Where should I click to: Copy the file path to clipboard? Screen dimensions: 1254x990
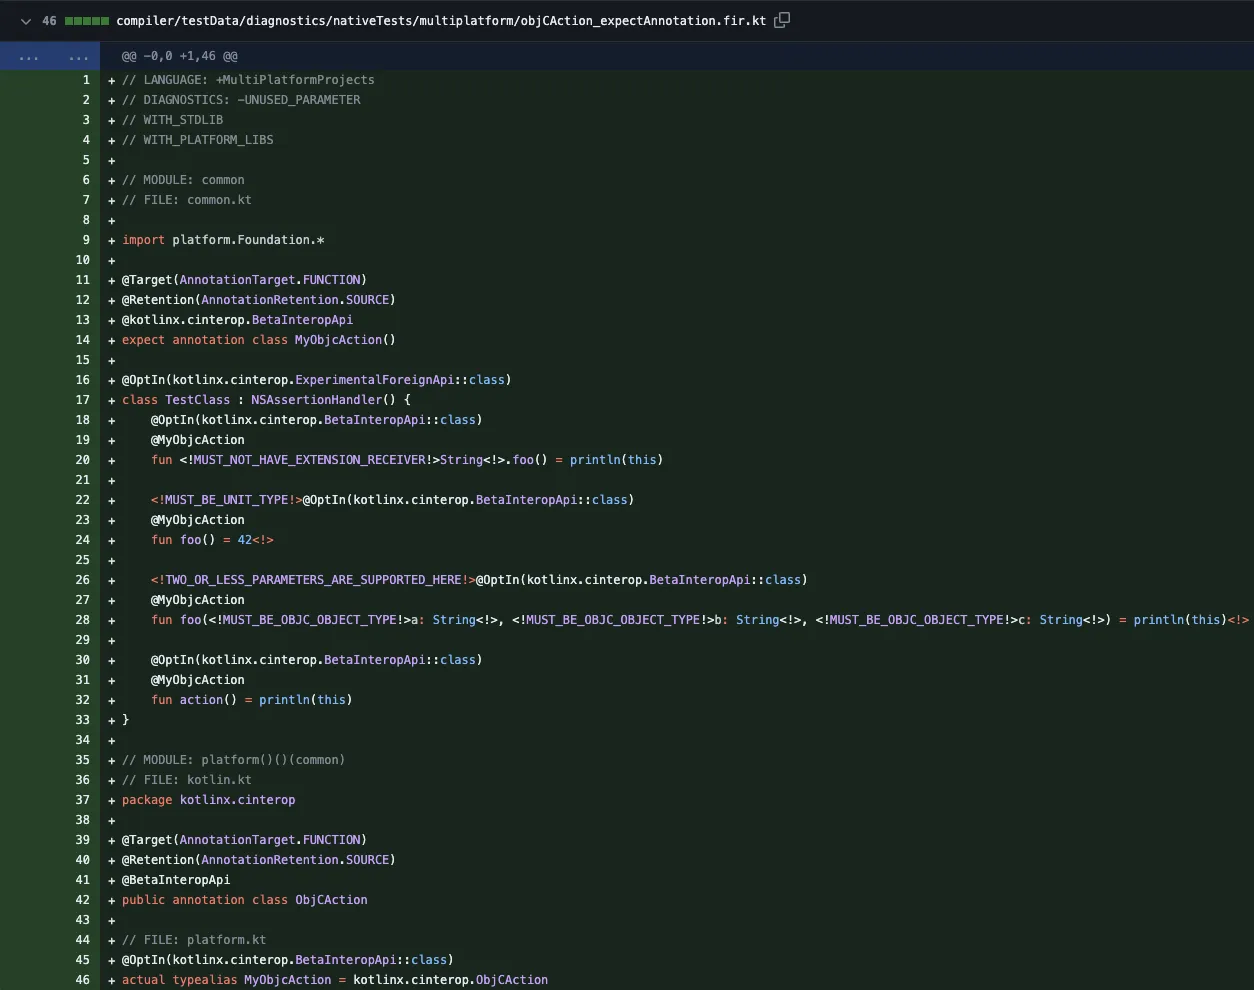click(x=782, y=20)
